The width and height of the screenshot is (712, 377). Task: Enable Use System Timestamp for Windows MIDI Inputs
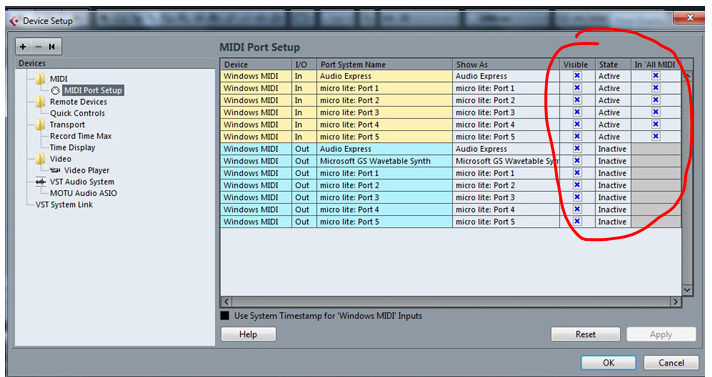[225, 316]
